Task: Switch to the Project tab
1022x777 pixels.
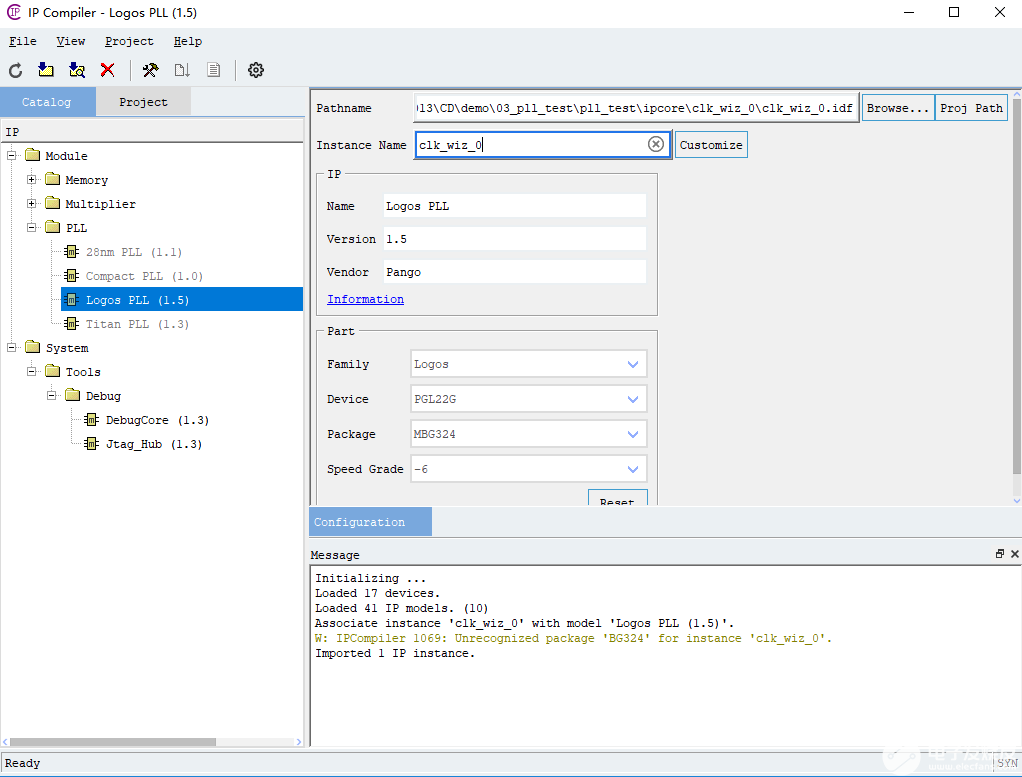Action: (x=143, y=102)
